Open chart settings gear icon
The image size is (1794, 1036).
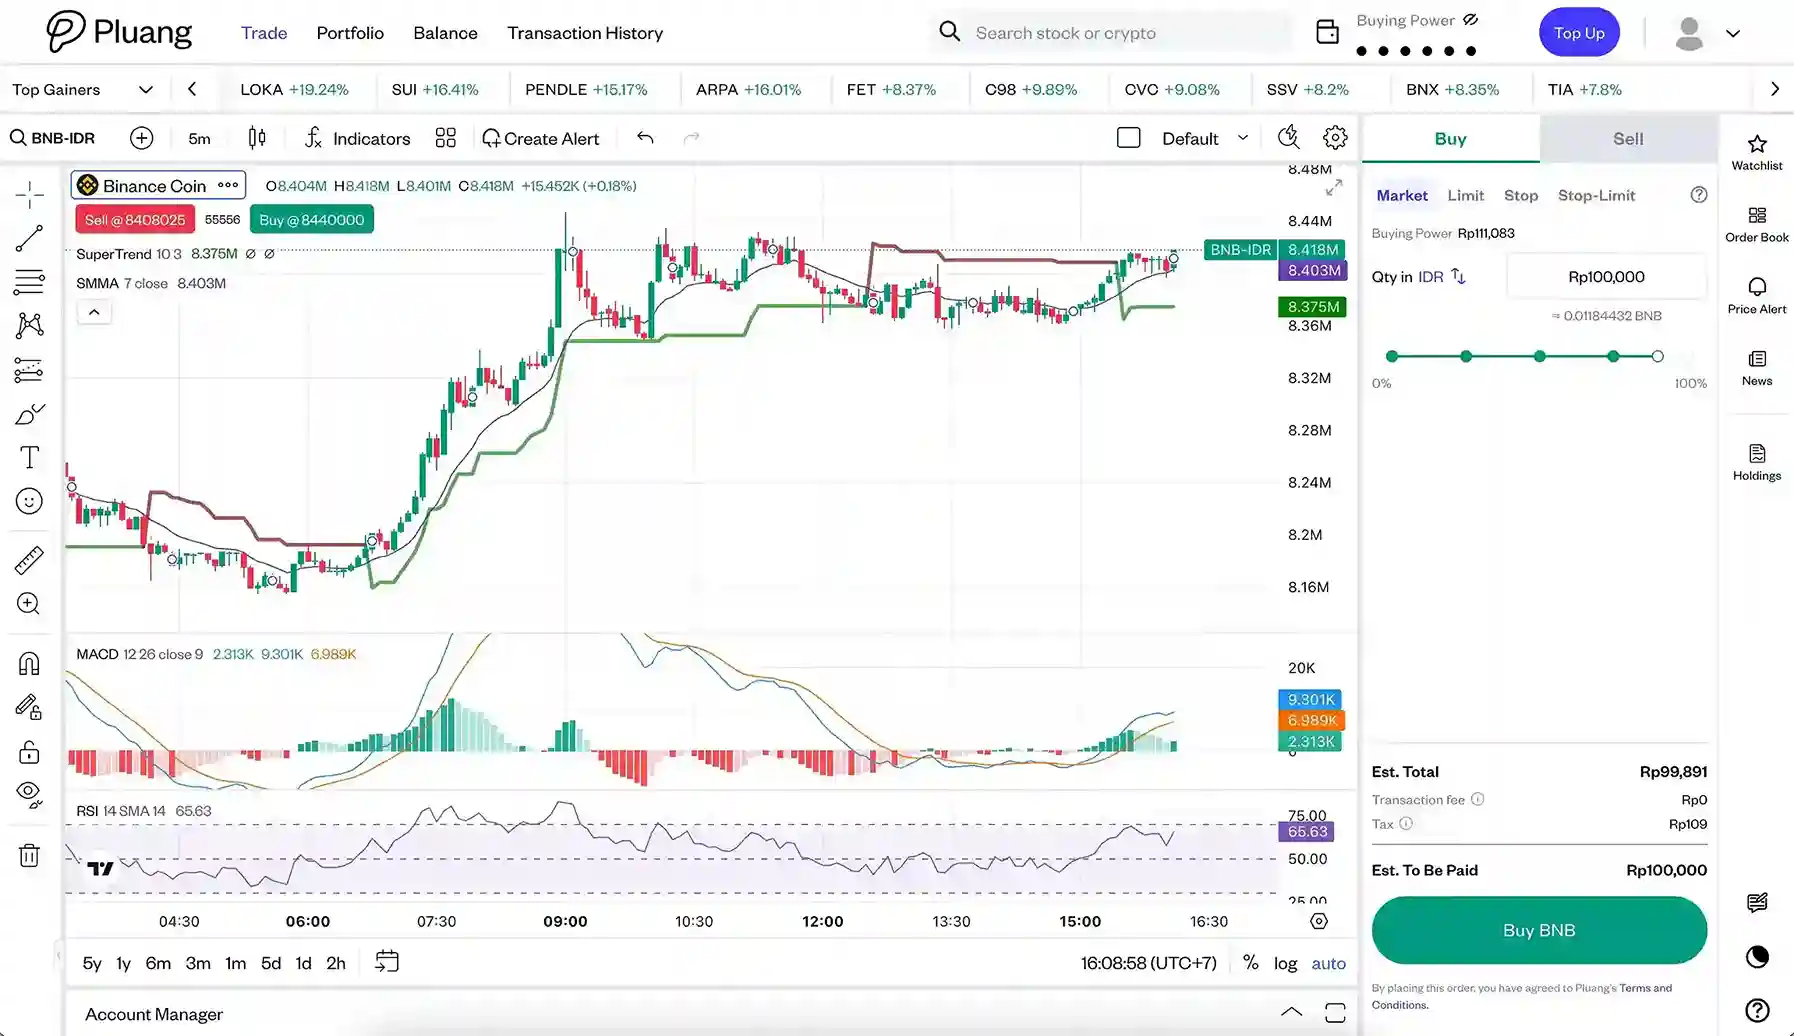pyautogui.click(x=1335, y=137)
